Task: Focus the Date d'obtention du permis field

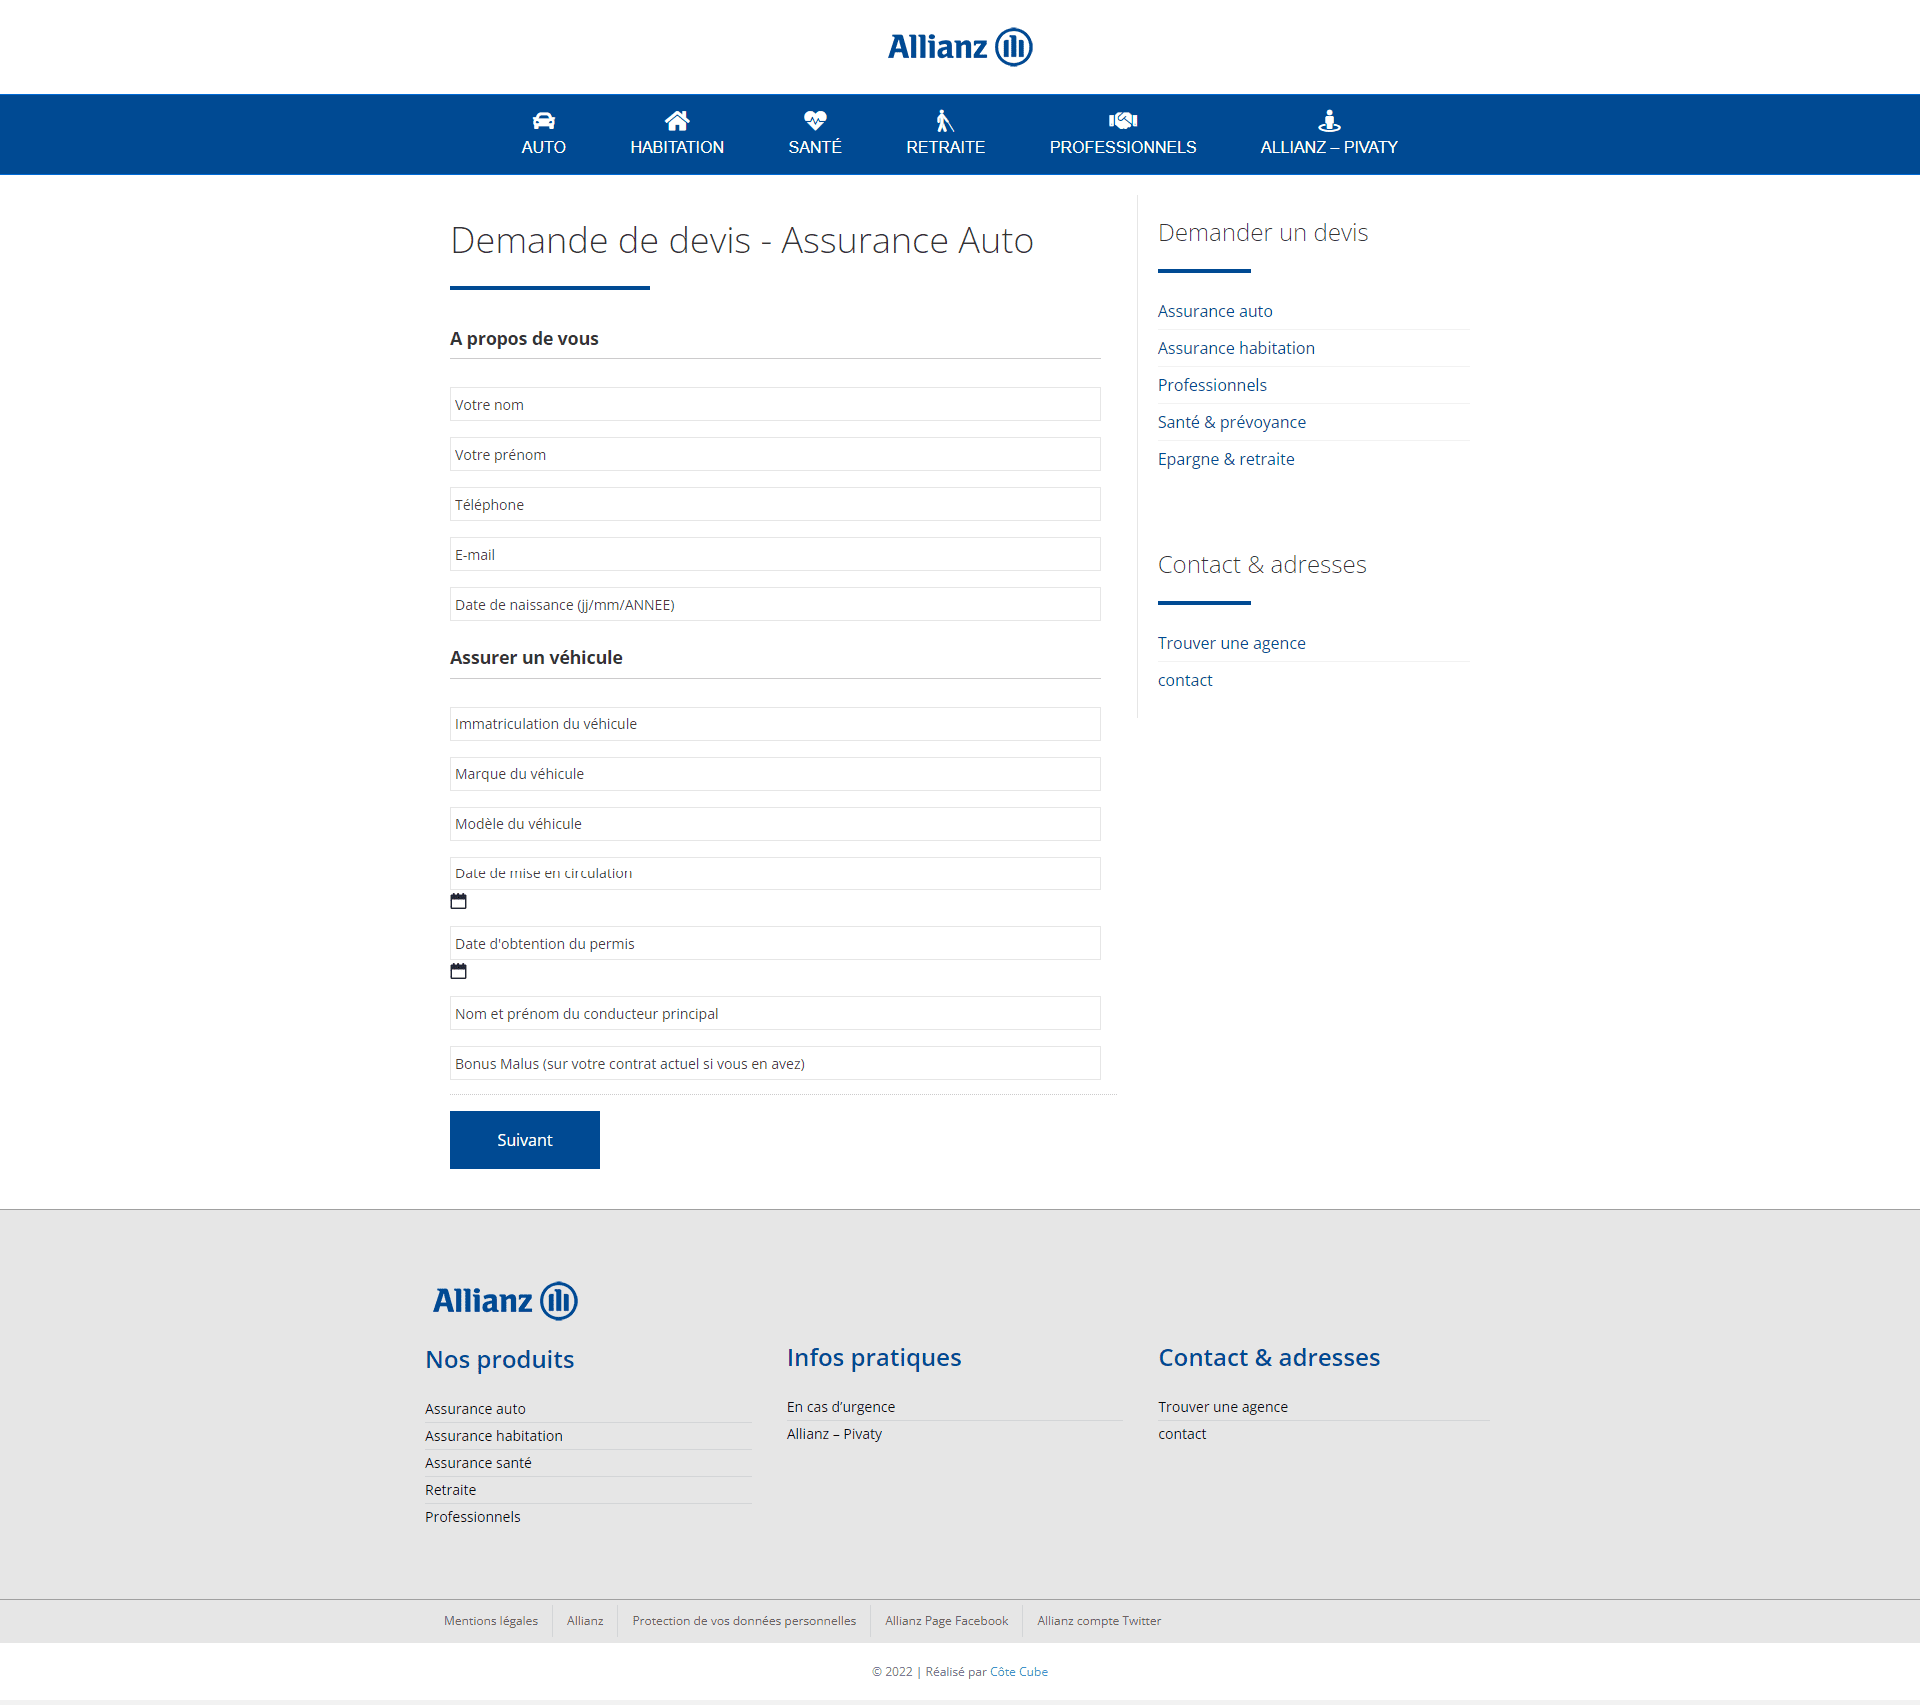Action: coord(775,943)
